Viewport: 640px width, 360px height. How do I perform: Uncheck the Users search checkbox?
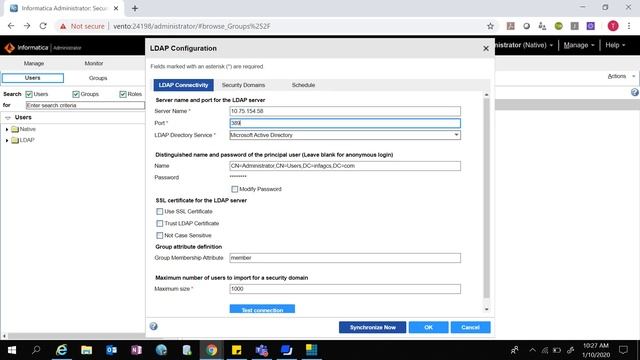click(x=29, y=94)
